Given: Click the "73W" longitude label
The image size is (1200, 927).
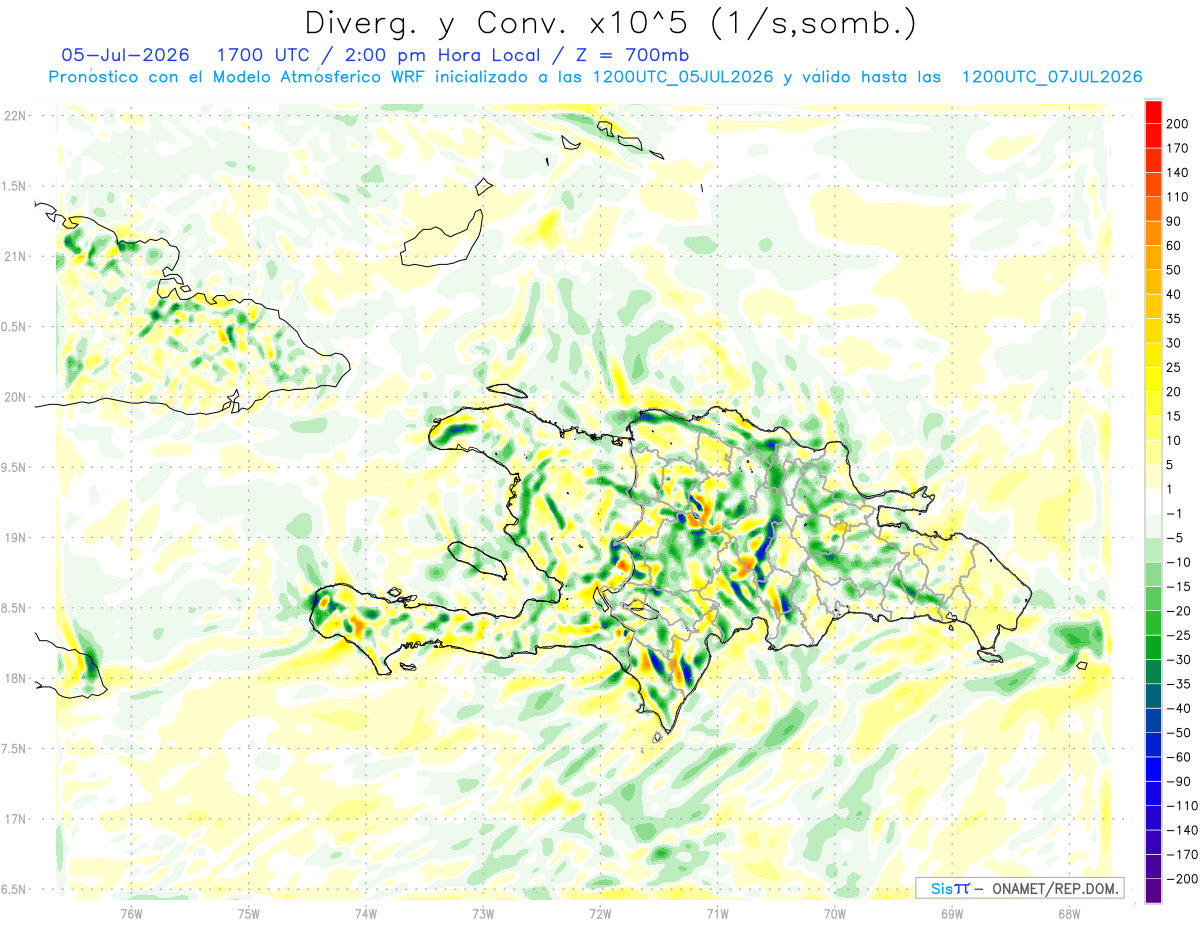Looking at the screenshot, I should pyautogui.click(x=483, y=913).
